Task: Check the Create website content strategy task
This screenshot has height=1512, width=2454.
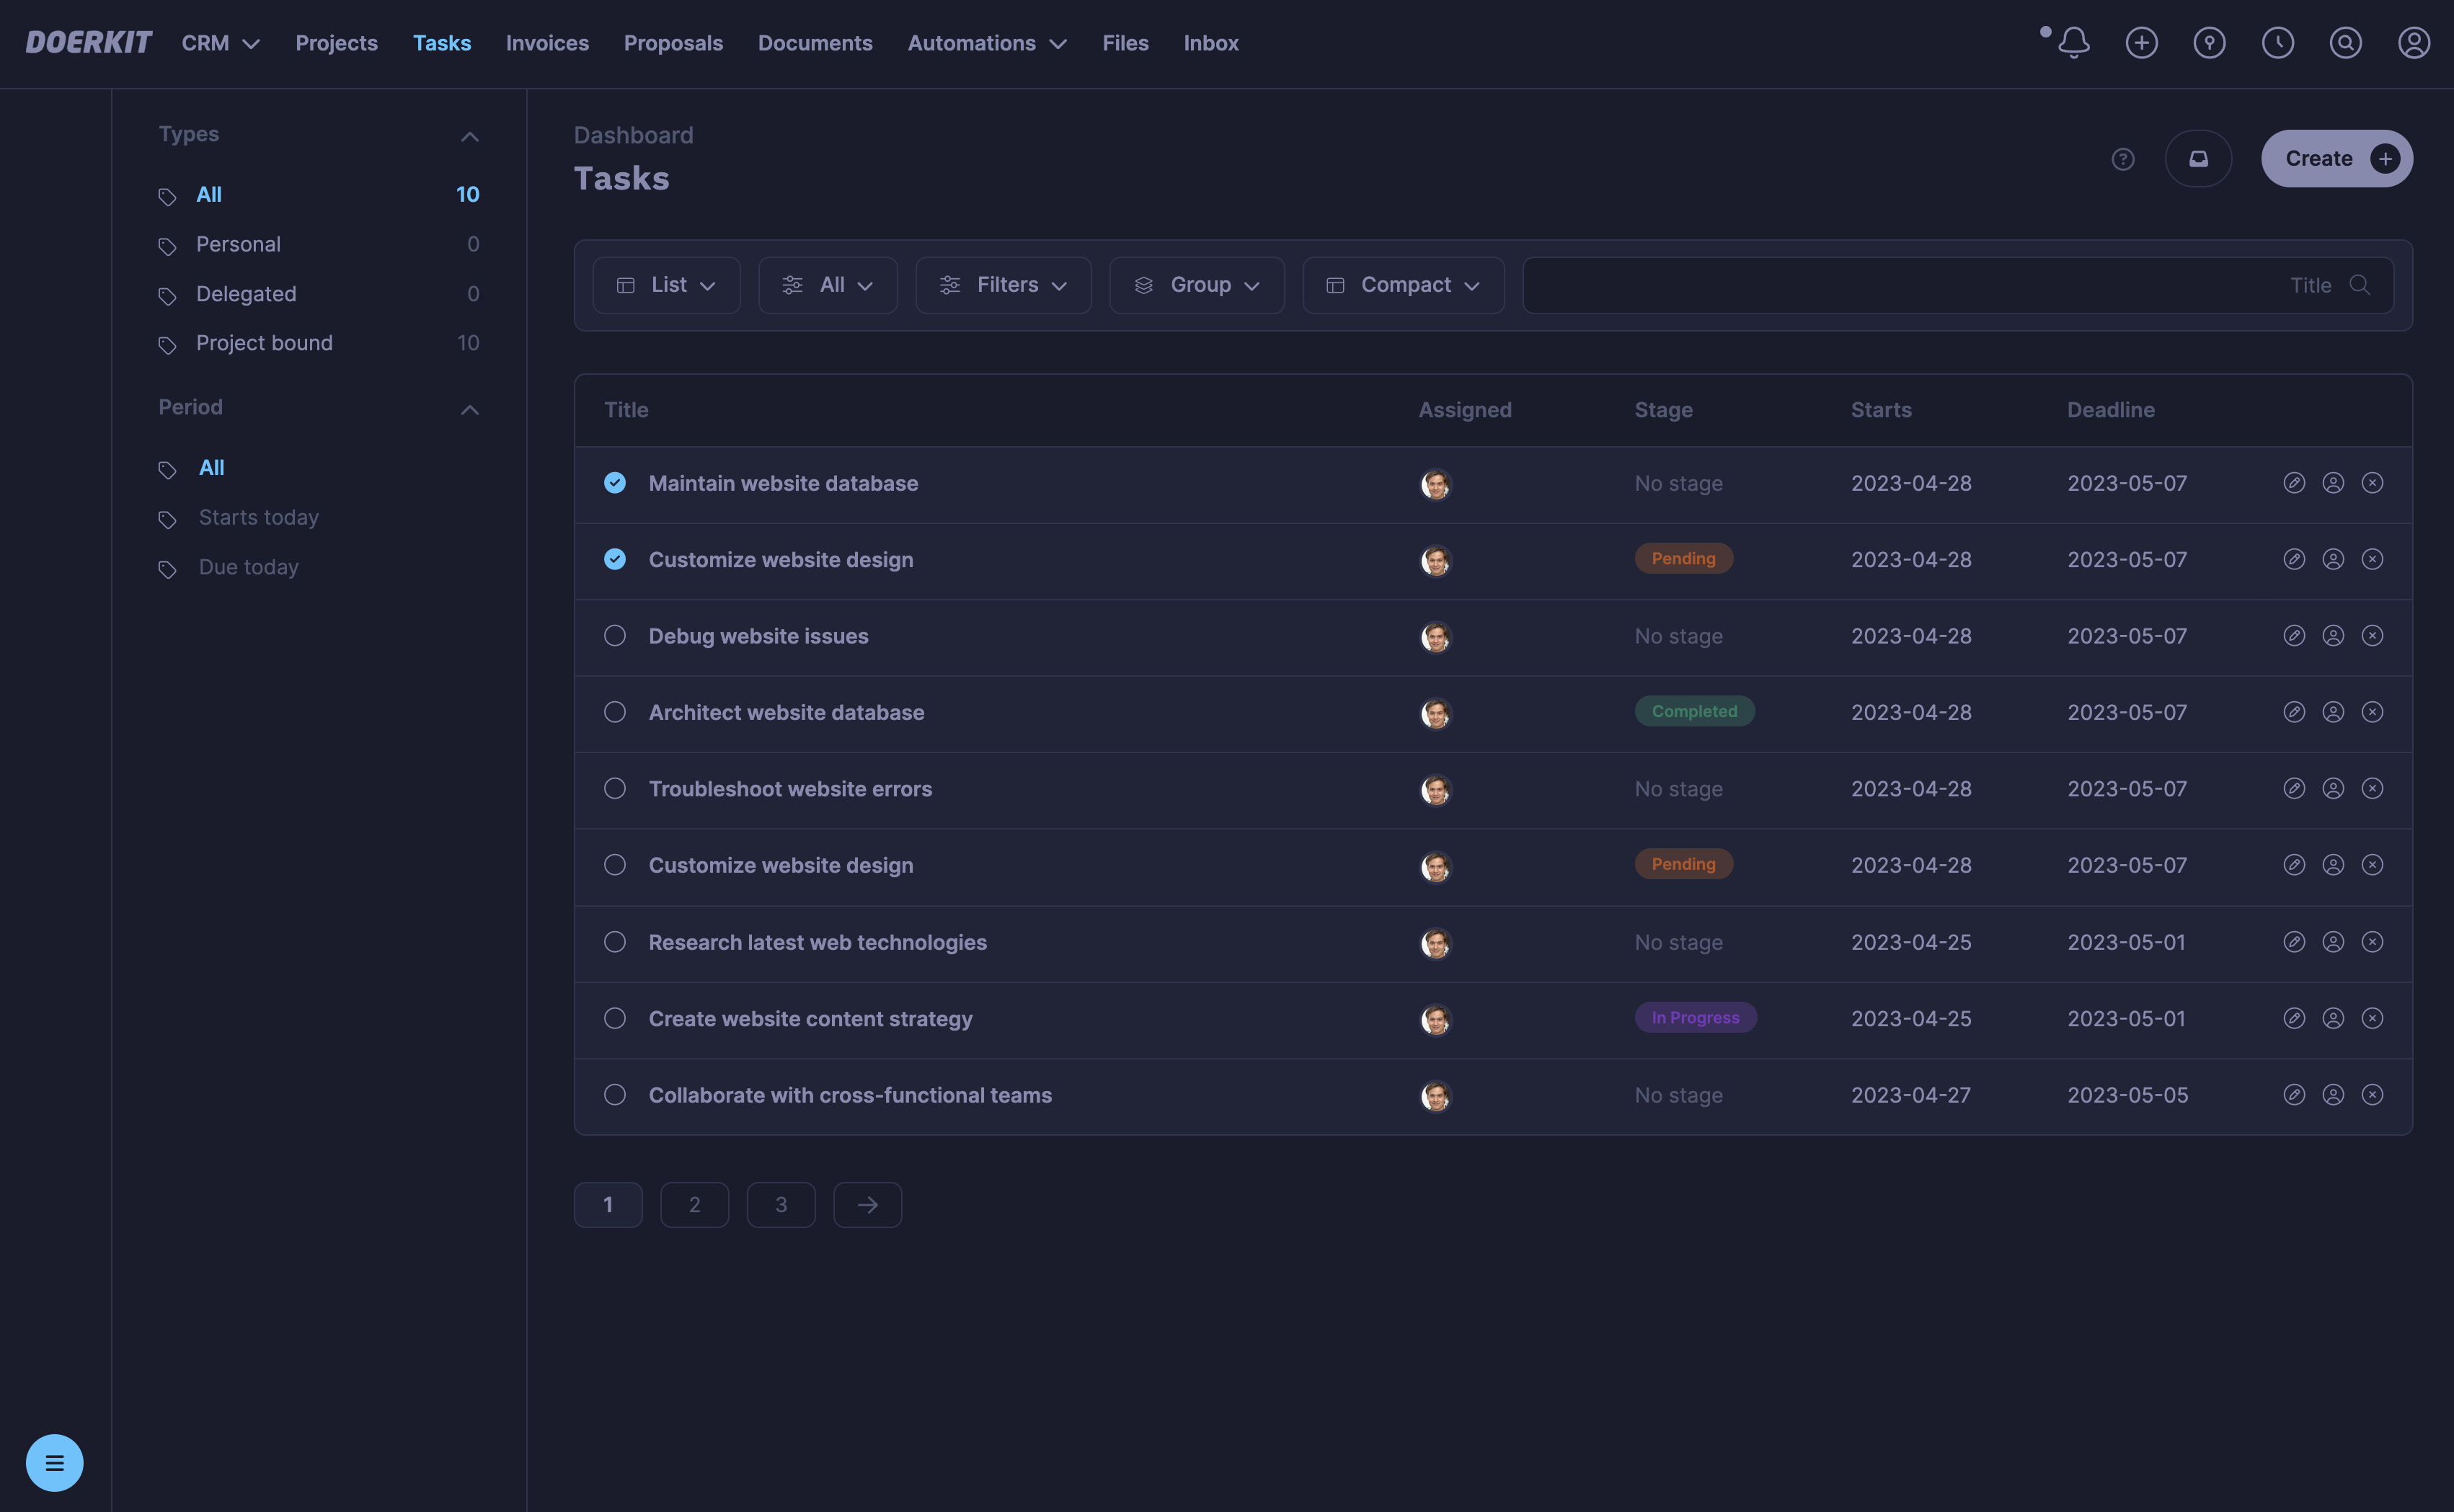Action: tap(615, 1018)
